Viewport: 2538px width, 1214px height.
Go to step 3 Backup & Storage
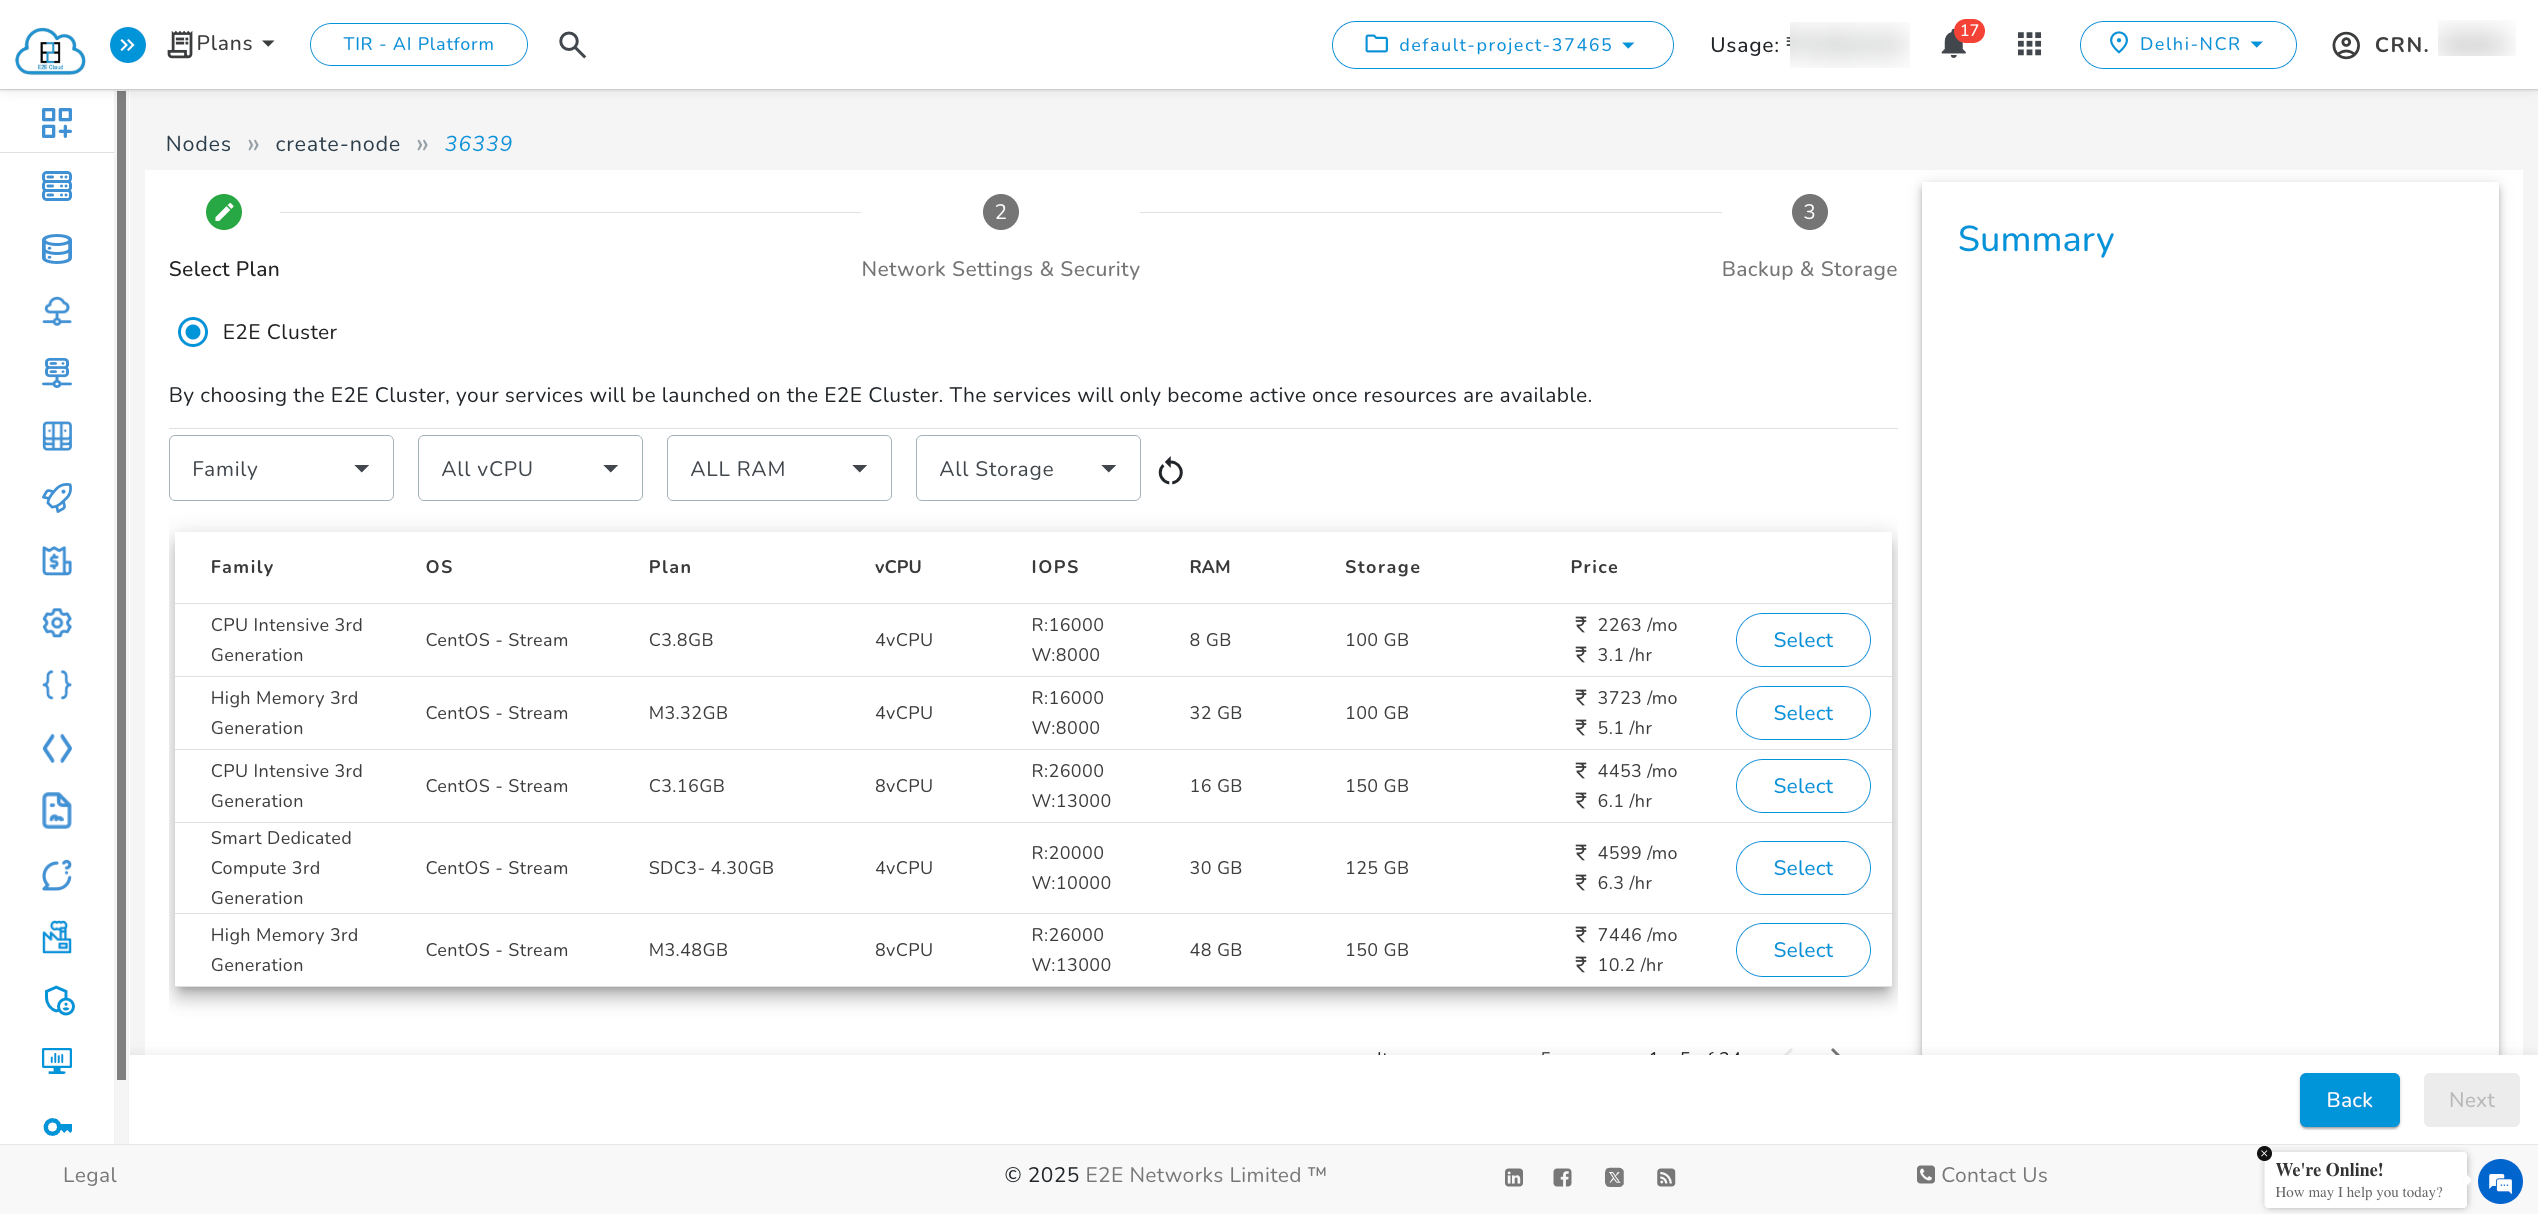pos(1809,237)
